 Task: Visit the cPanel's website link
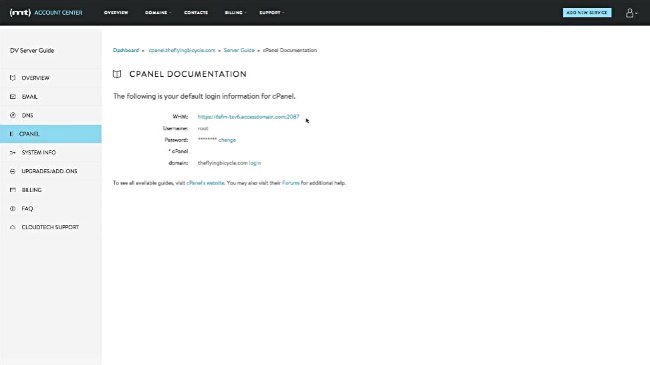[x=205, y=183]
